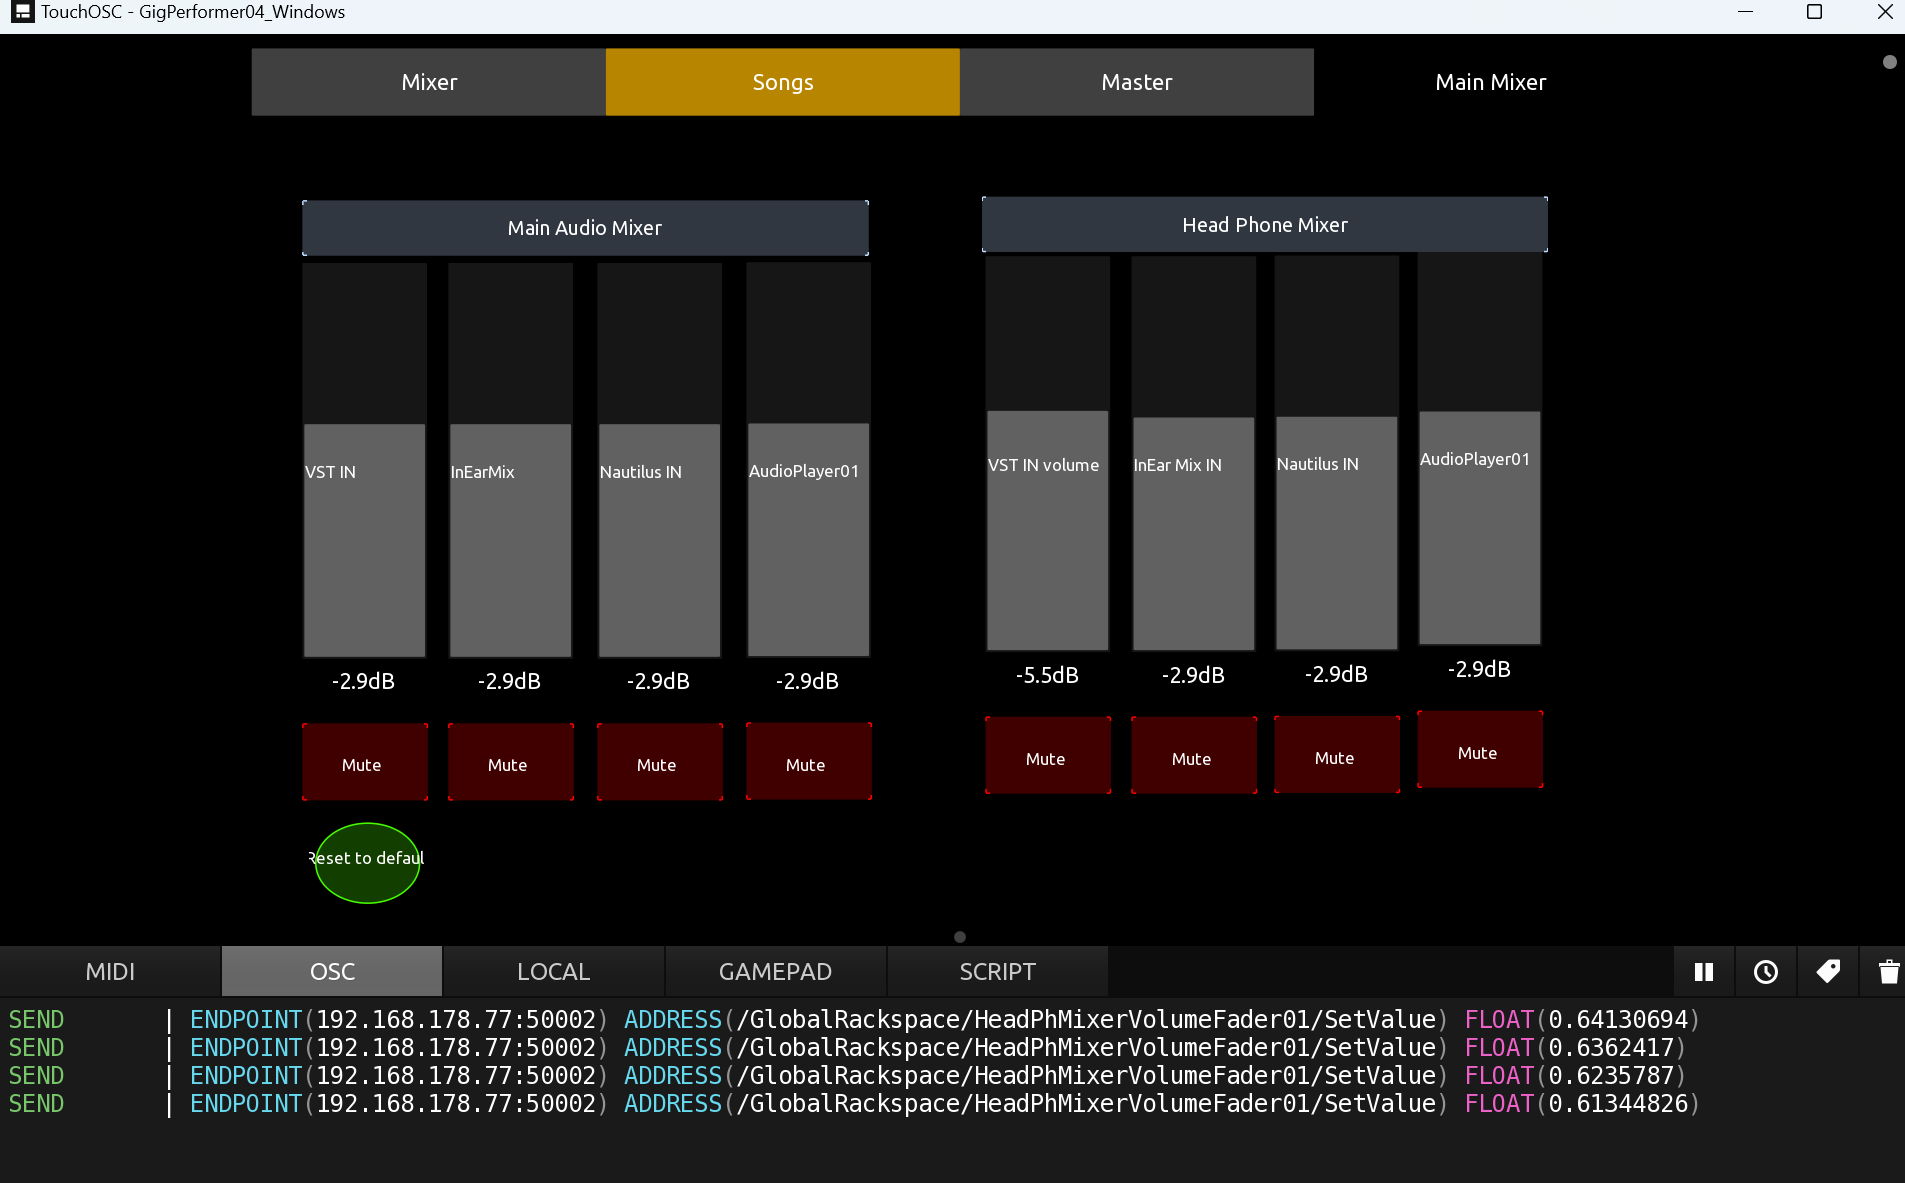Toggle timestamps with the clock icon
Screen dimensions: 1905x1183
pyautogui.click(x=1766, y=972)
